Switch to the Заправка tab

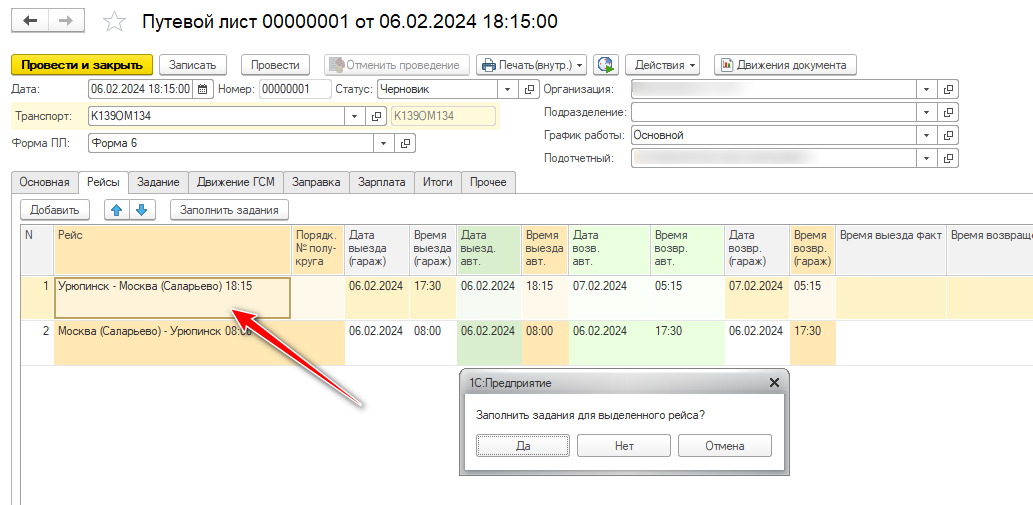click(317, 182)
